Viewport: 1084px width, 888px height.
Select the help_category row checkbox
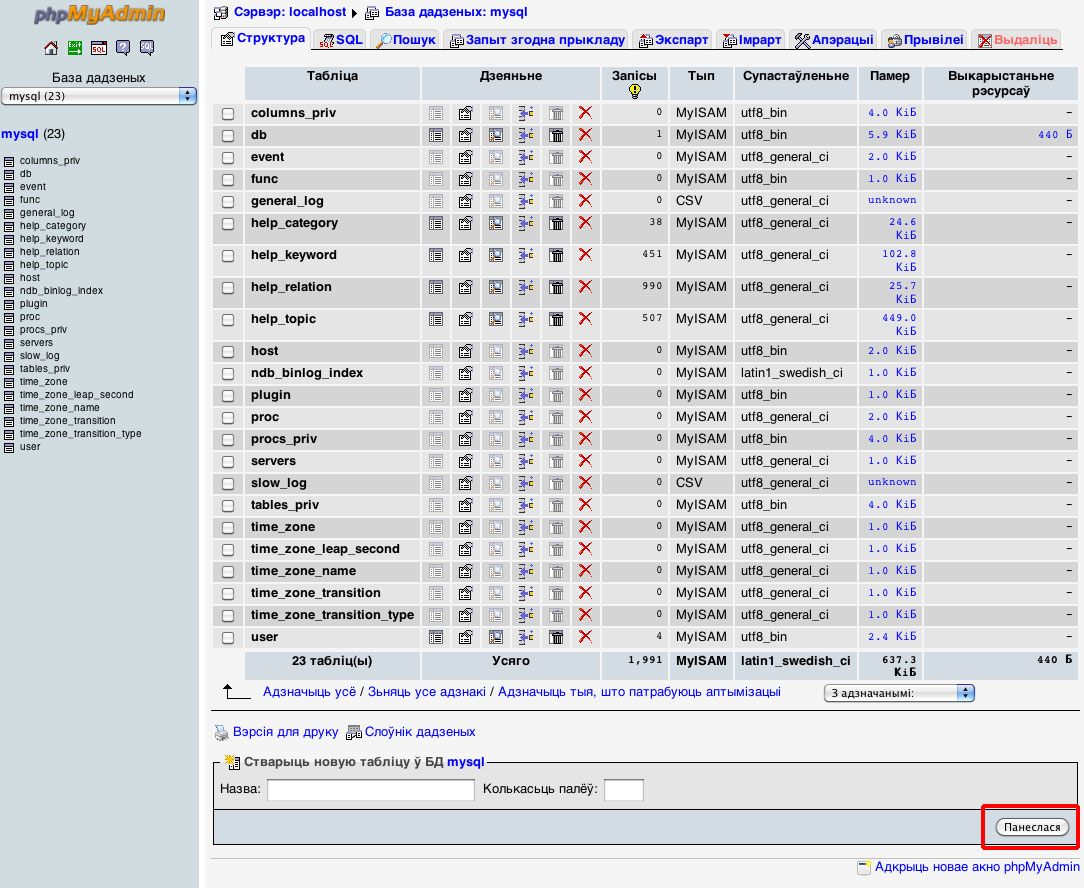tap(228, 224)
